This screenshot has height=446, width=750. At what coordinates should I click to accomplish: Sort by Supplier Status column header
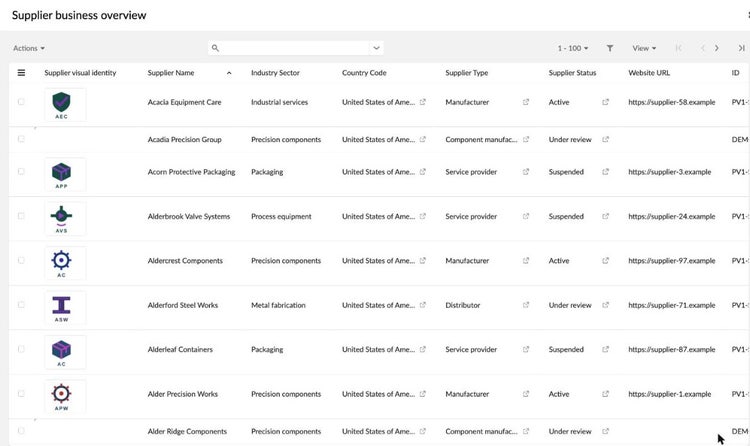572,73
